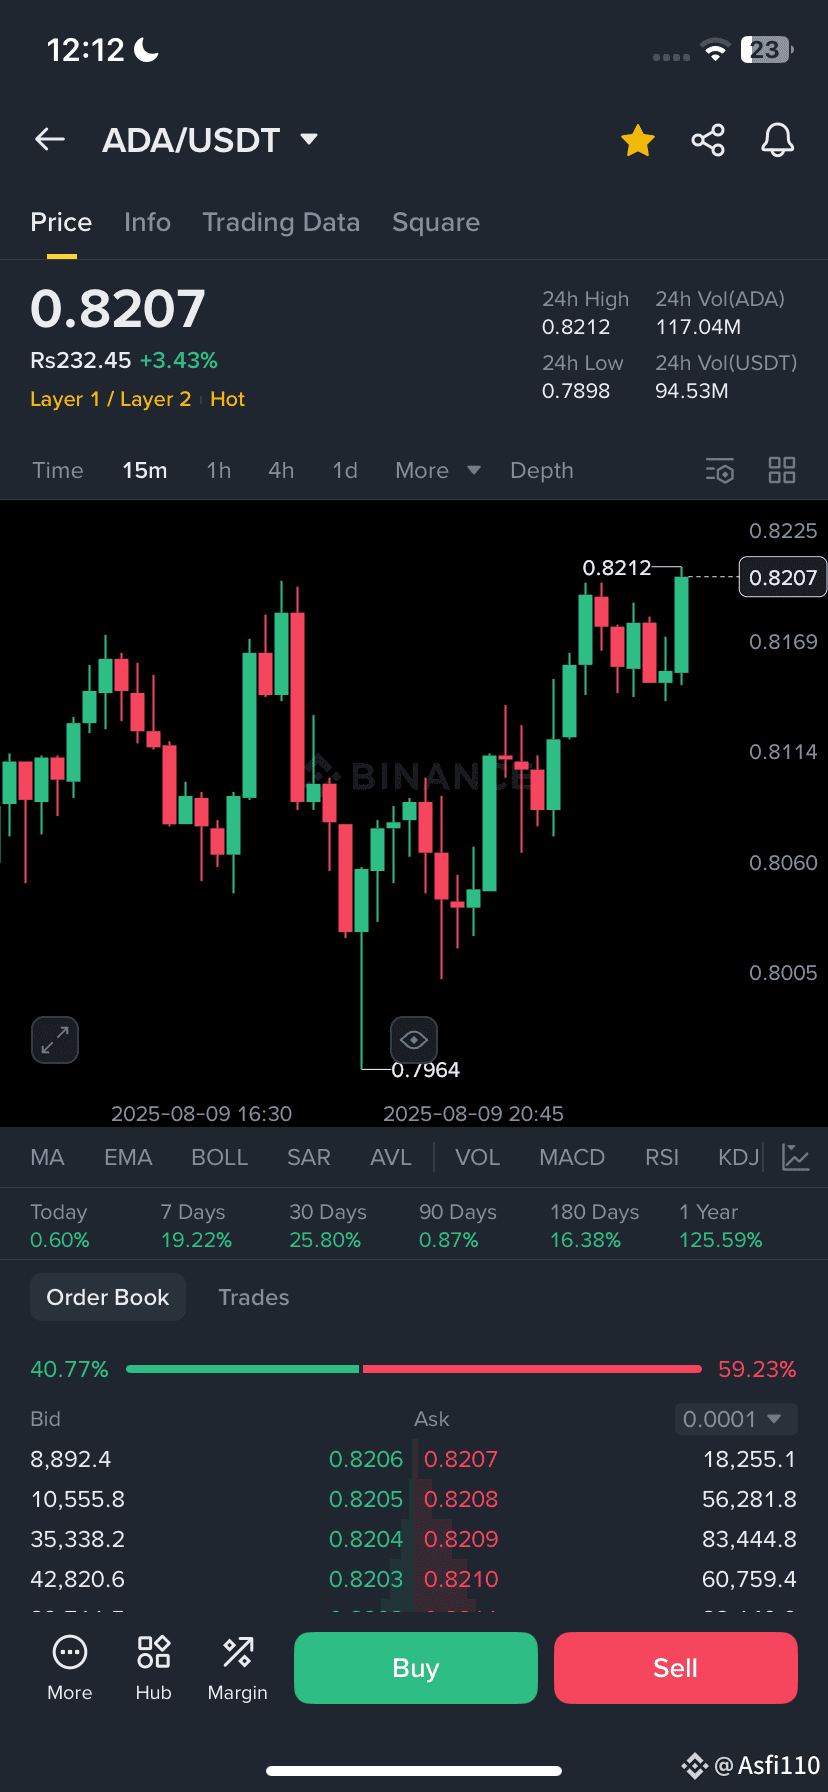828x1792 pixels.
Task: Open the Info tab
Action: click(x=147, y=222)
